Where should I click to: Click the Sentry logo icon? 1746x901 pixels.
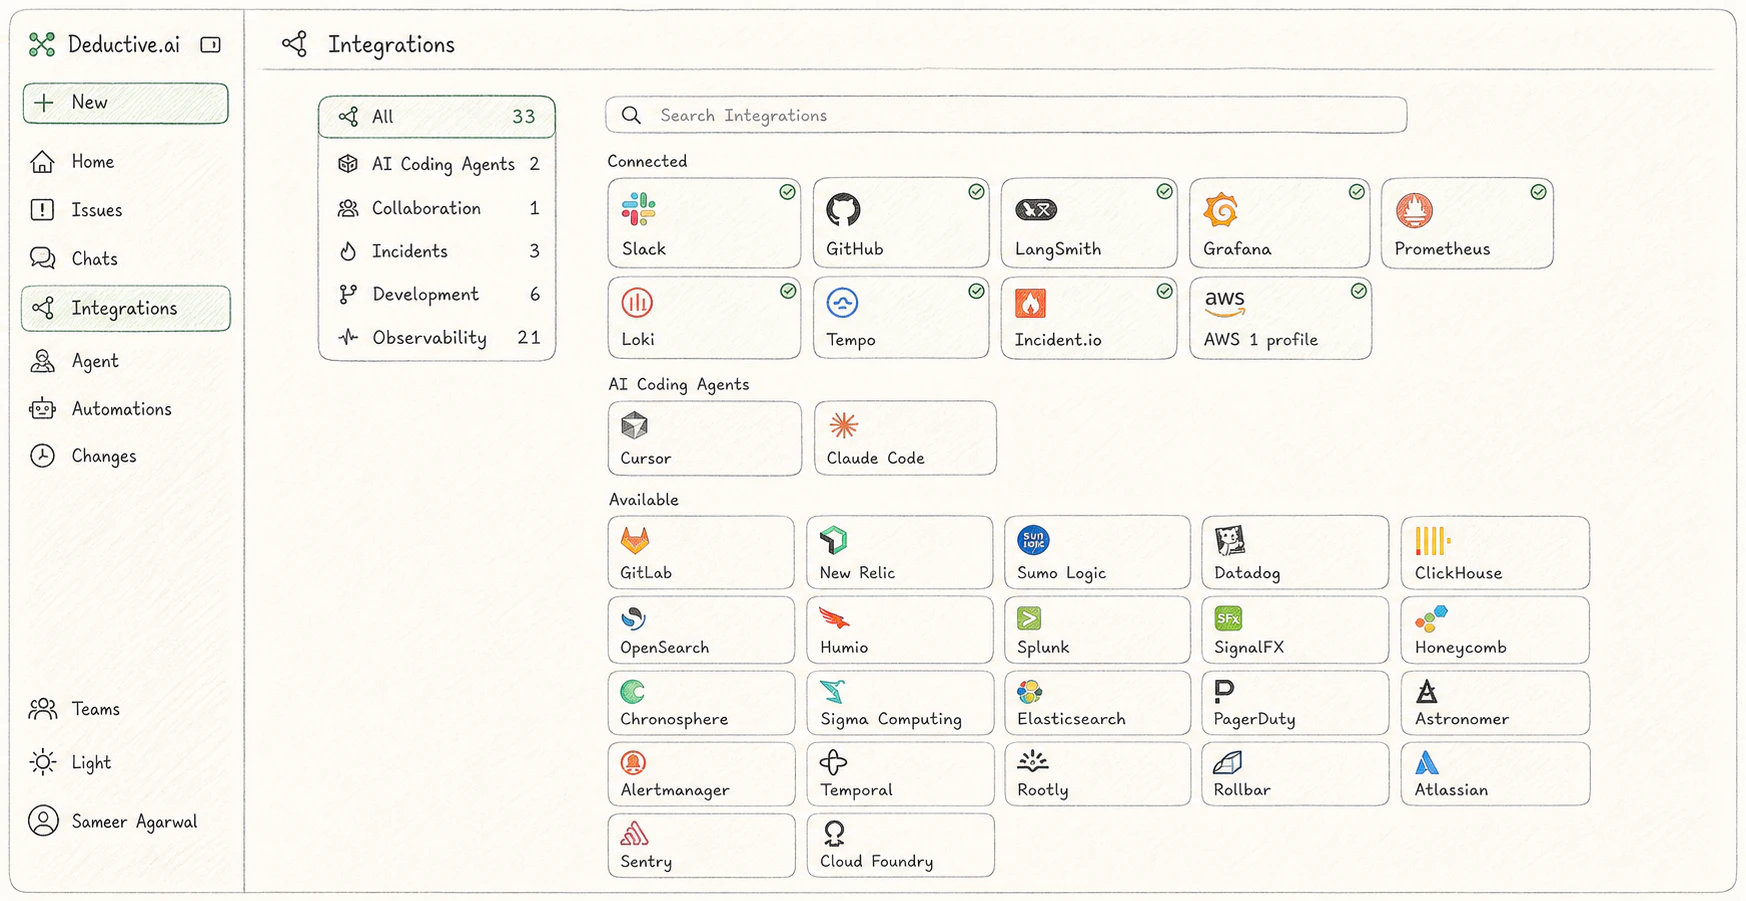(x=634, y=833)
